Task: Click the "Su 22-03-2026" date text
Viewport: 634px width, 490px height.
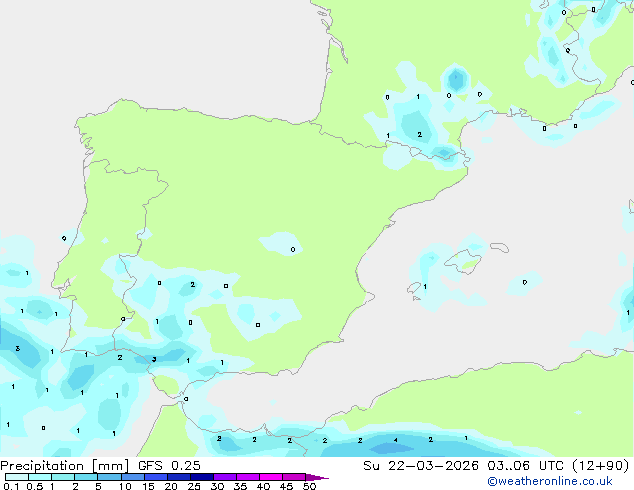Action: tap(421, 466)
